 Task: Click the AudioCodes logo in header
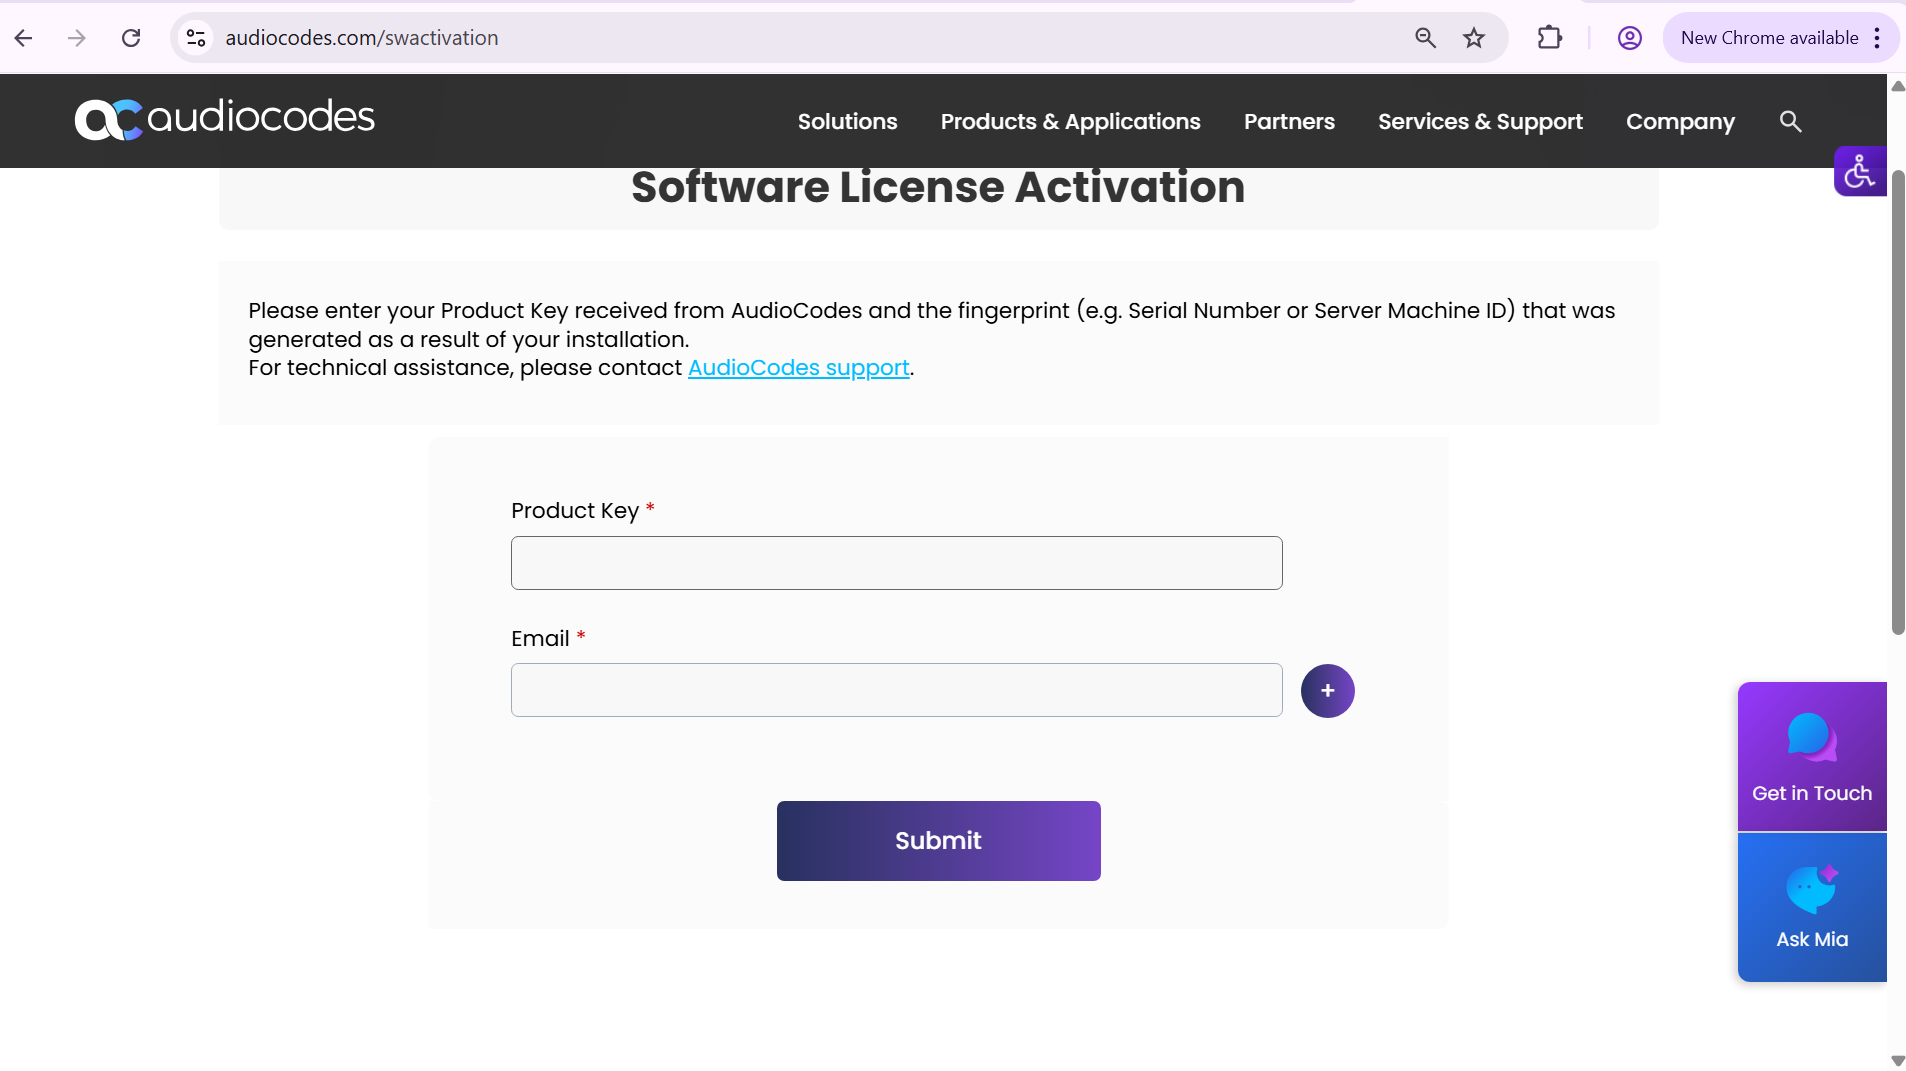[x=225, y=119]
